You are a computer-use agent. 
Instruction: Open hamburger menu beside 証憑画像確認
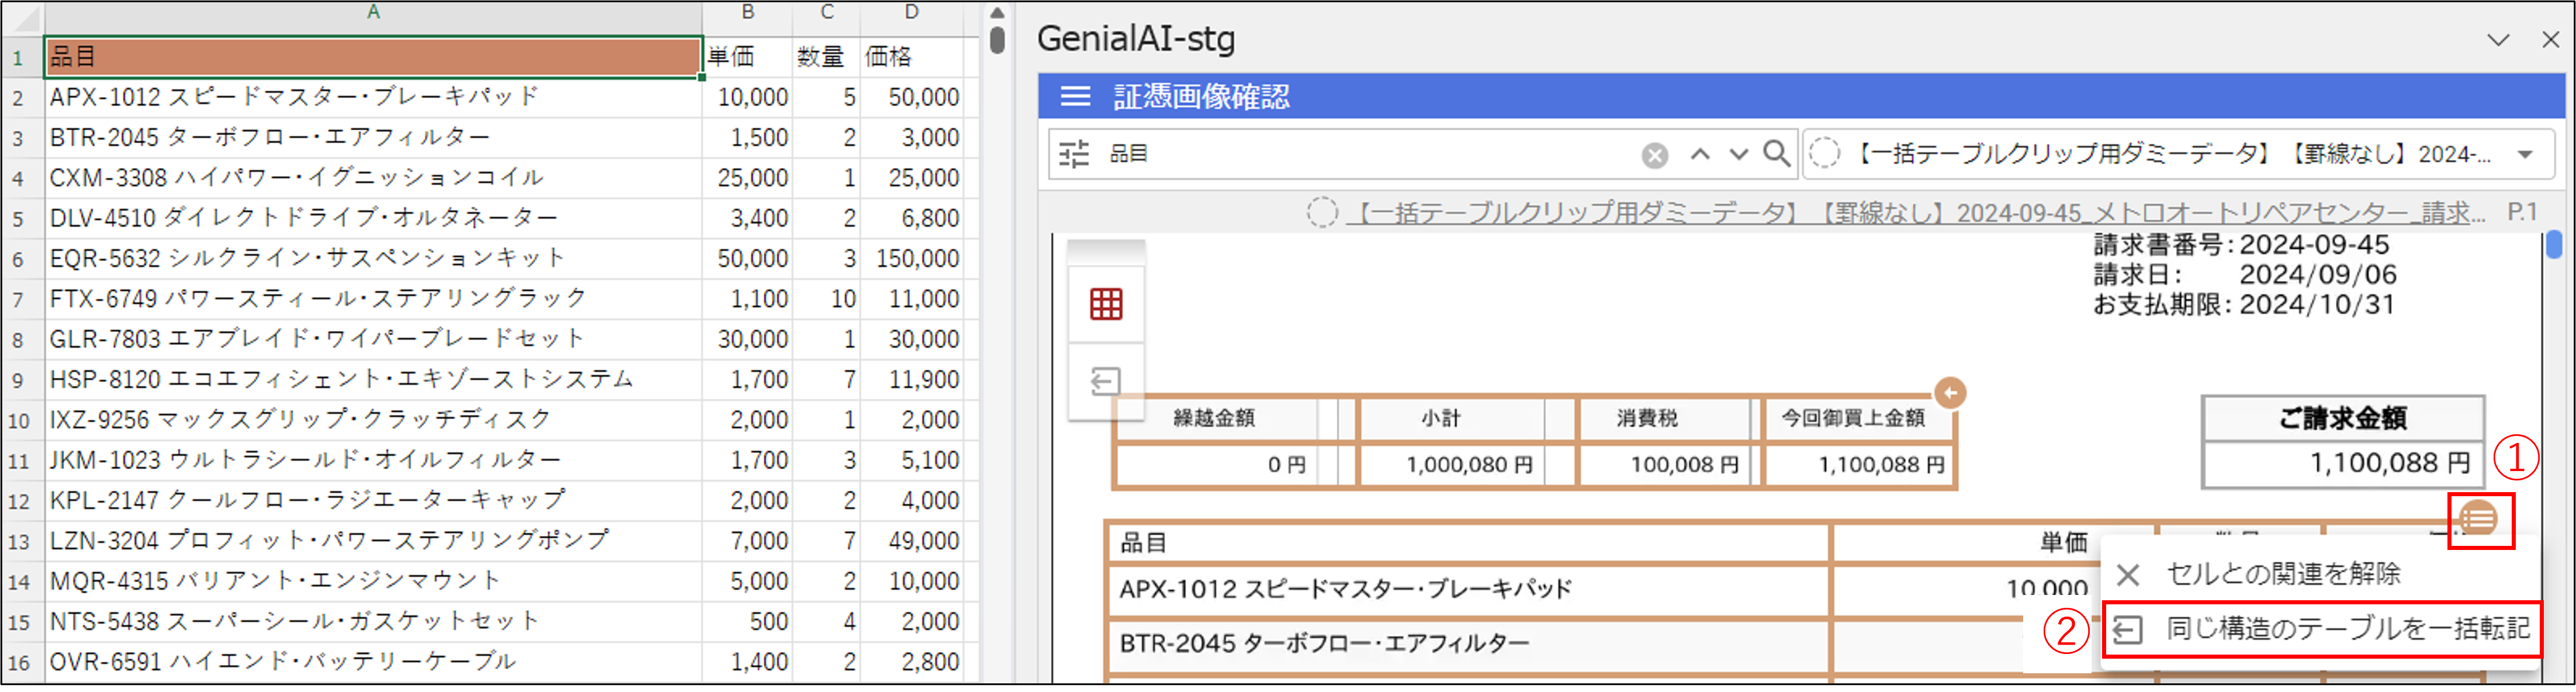tap(1075, 97)
